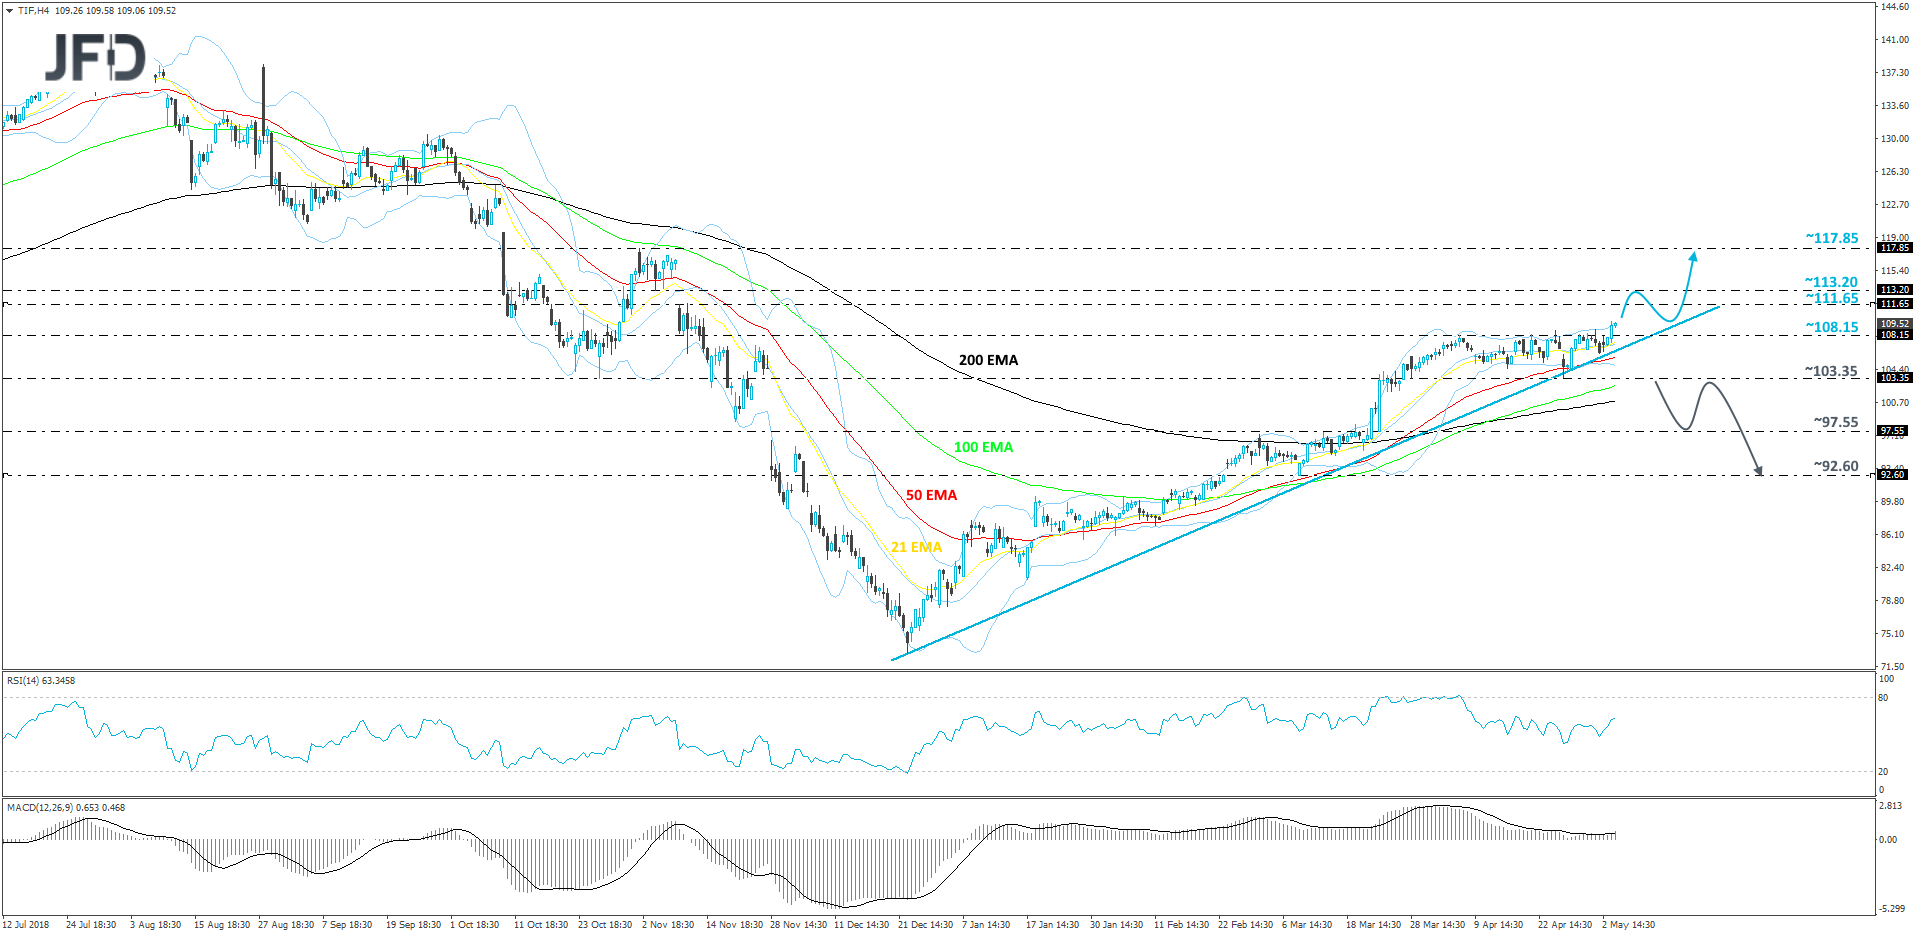This screenshot has height=936, width=1916.
Task: Click the ~103.35 support level text
Action: pos(1831,371)
